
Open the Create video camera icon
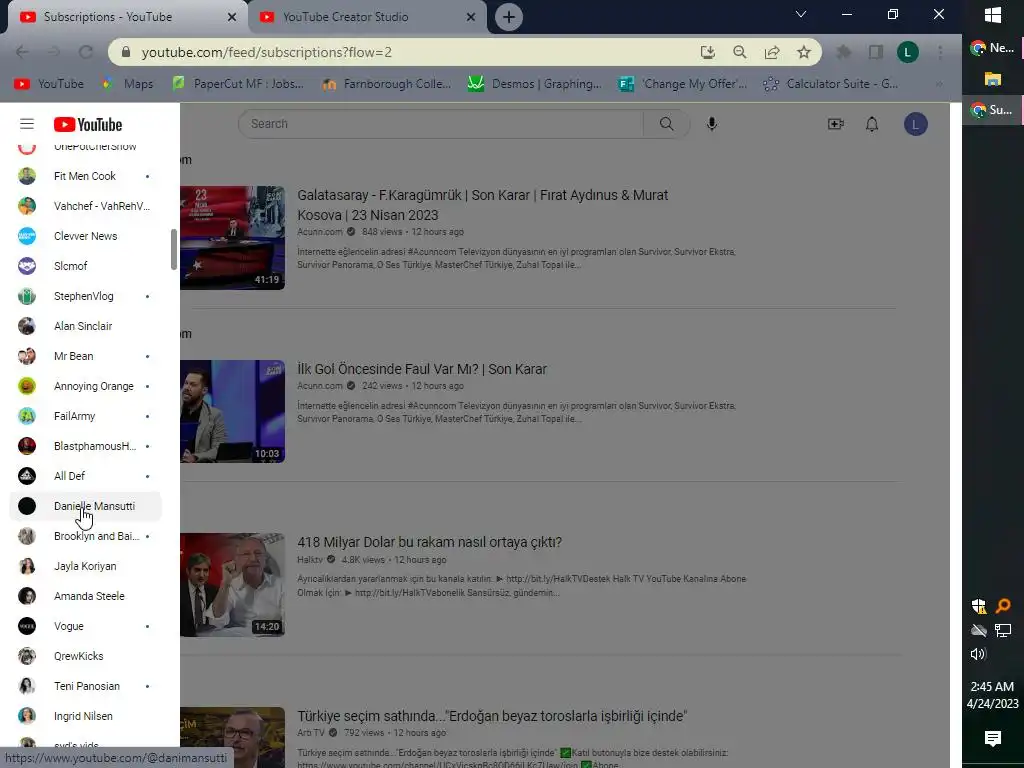(836, 124)
